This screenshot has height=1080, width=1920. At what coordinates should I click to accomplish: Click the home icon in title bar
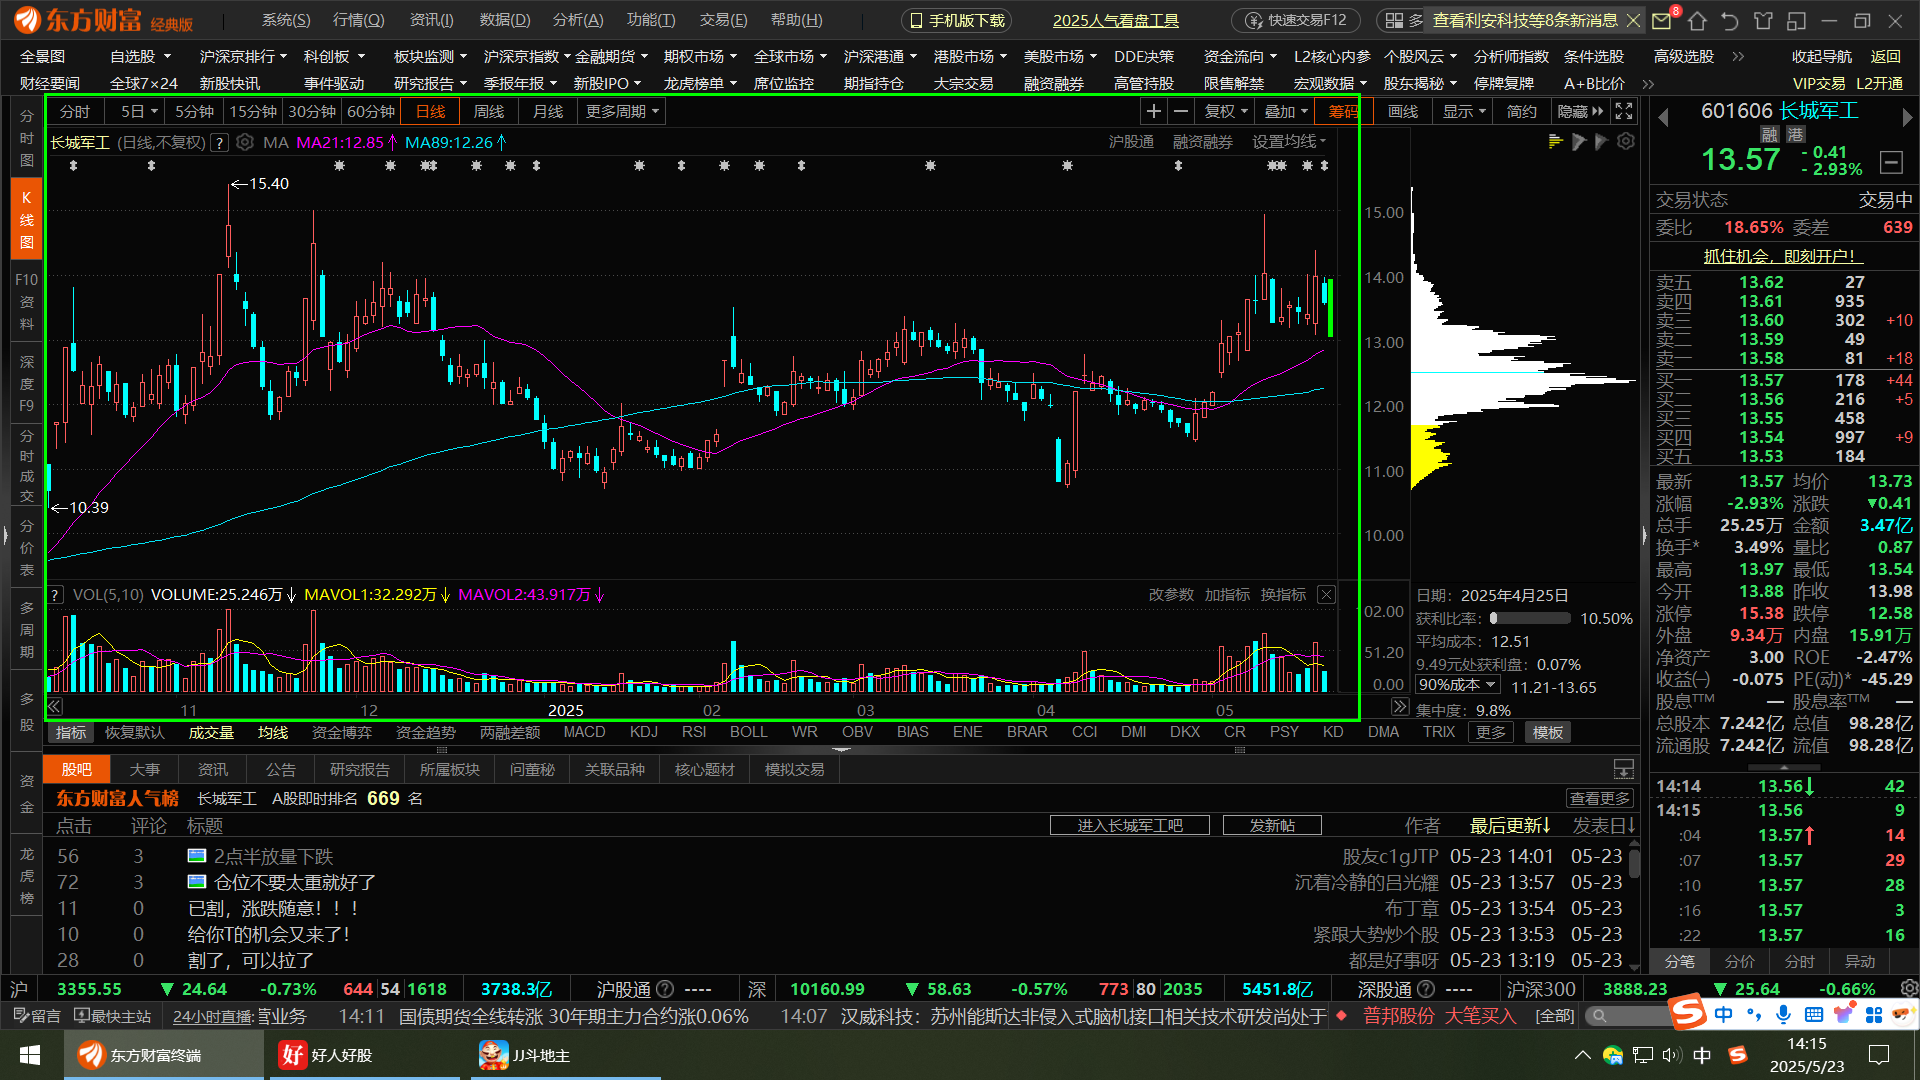(1697, 20)
